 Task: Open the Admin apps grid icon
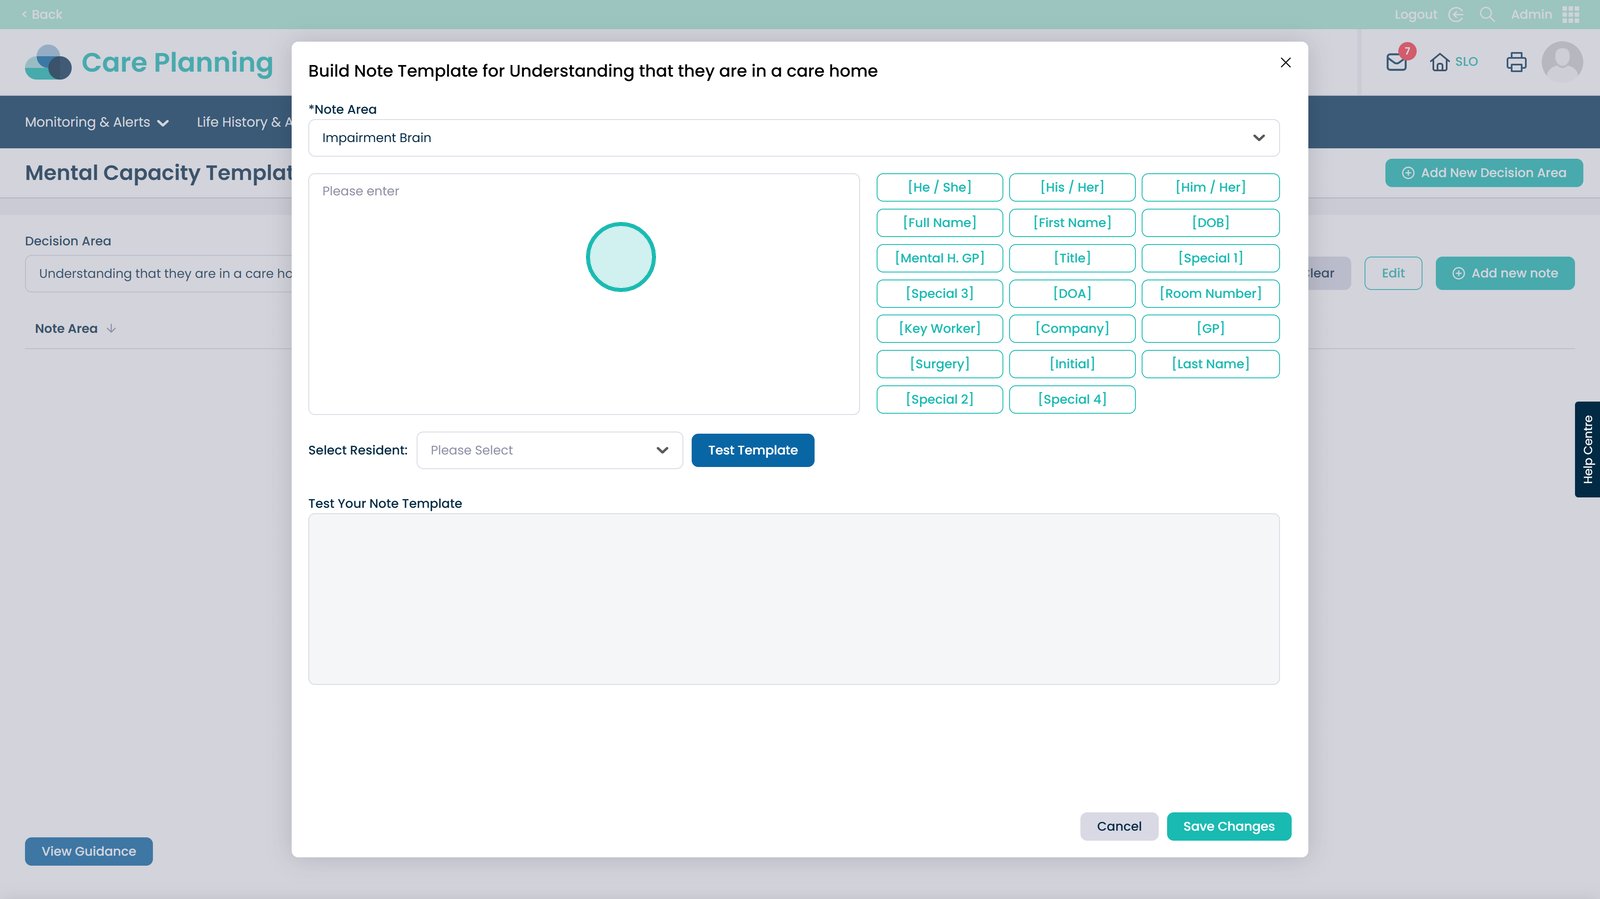pyautogui.click(x=1571, y=14)
